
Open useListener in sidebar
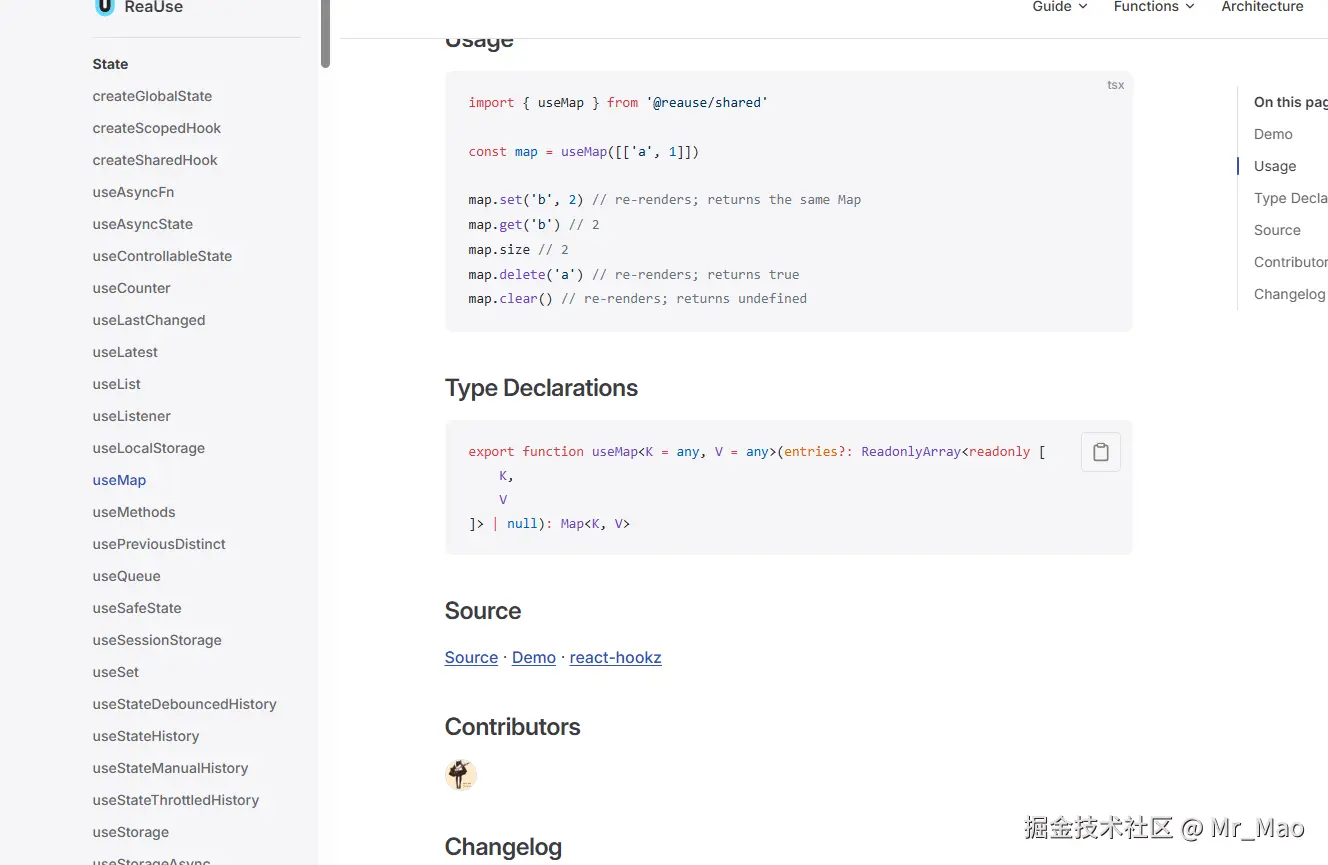[x=132, y=416]
